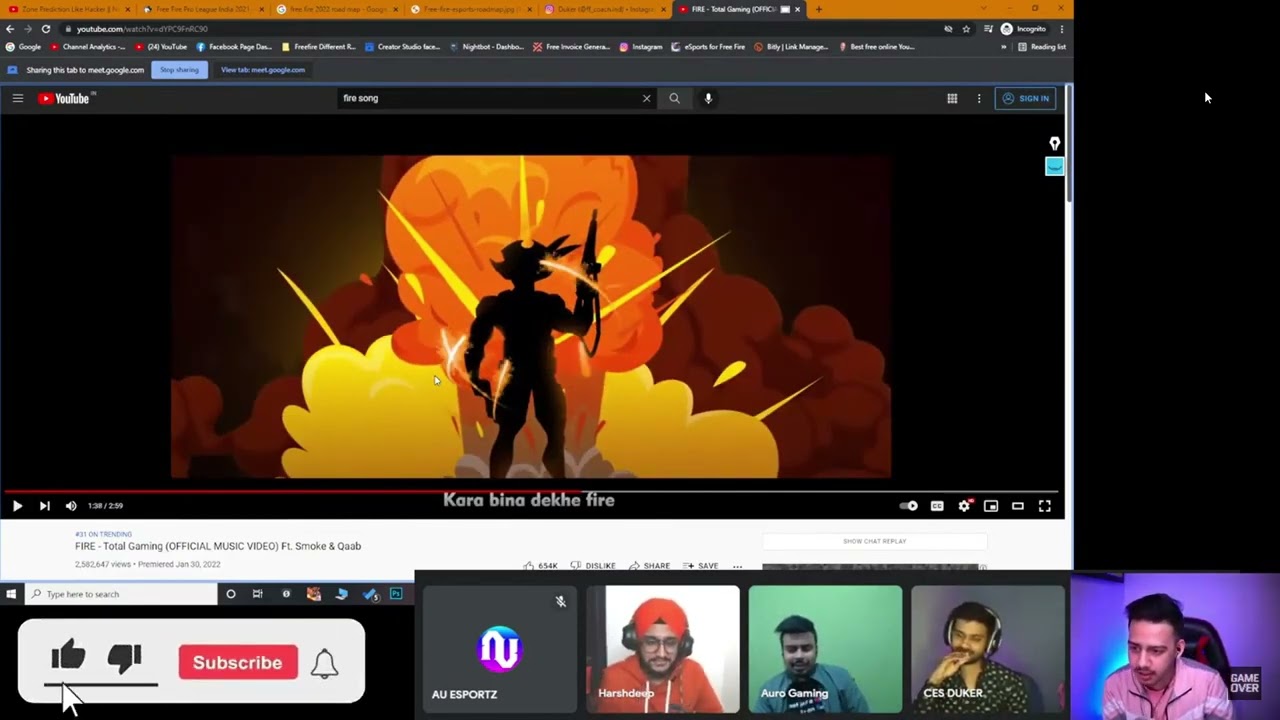Focus the YouTube search box
This screenshot has width=1280, height=720.
click(x=490, y=98)
